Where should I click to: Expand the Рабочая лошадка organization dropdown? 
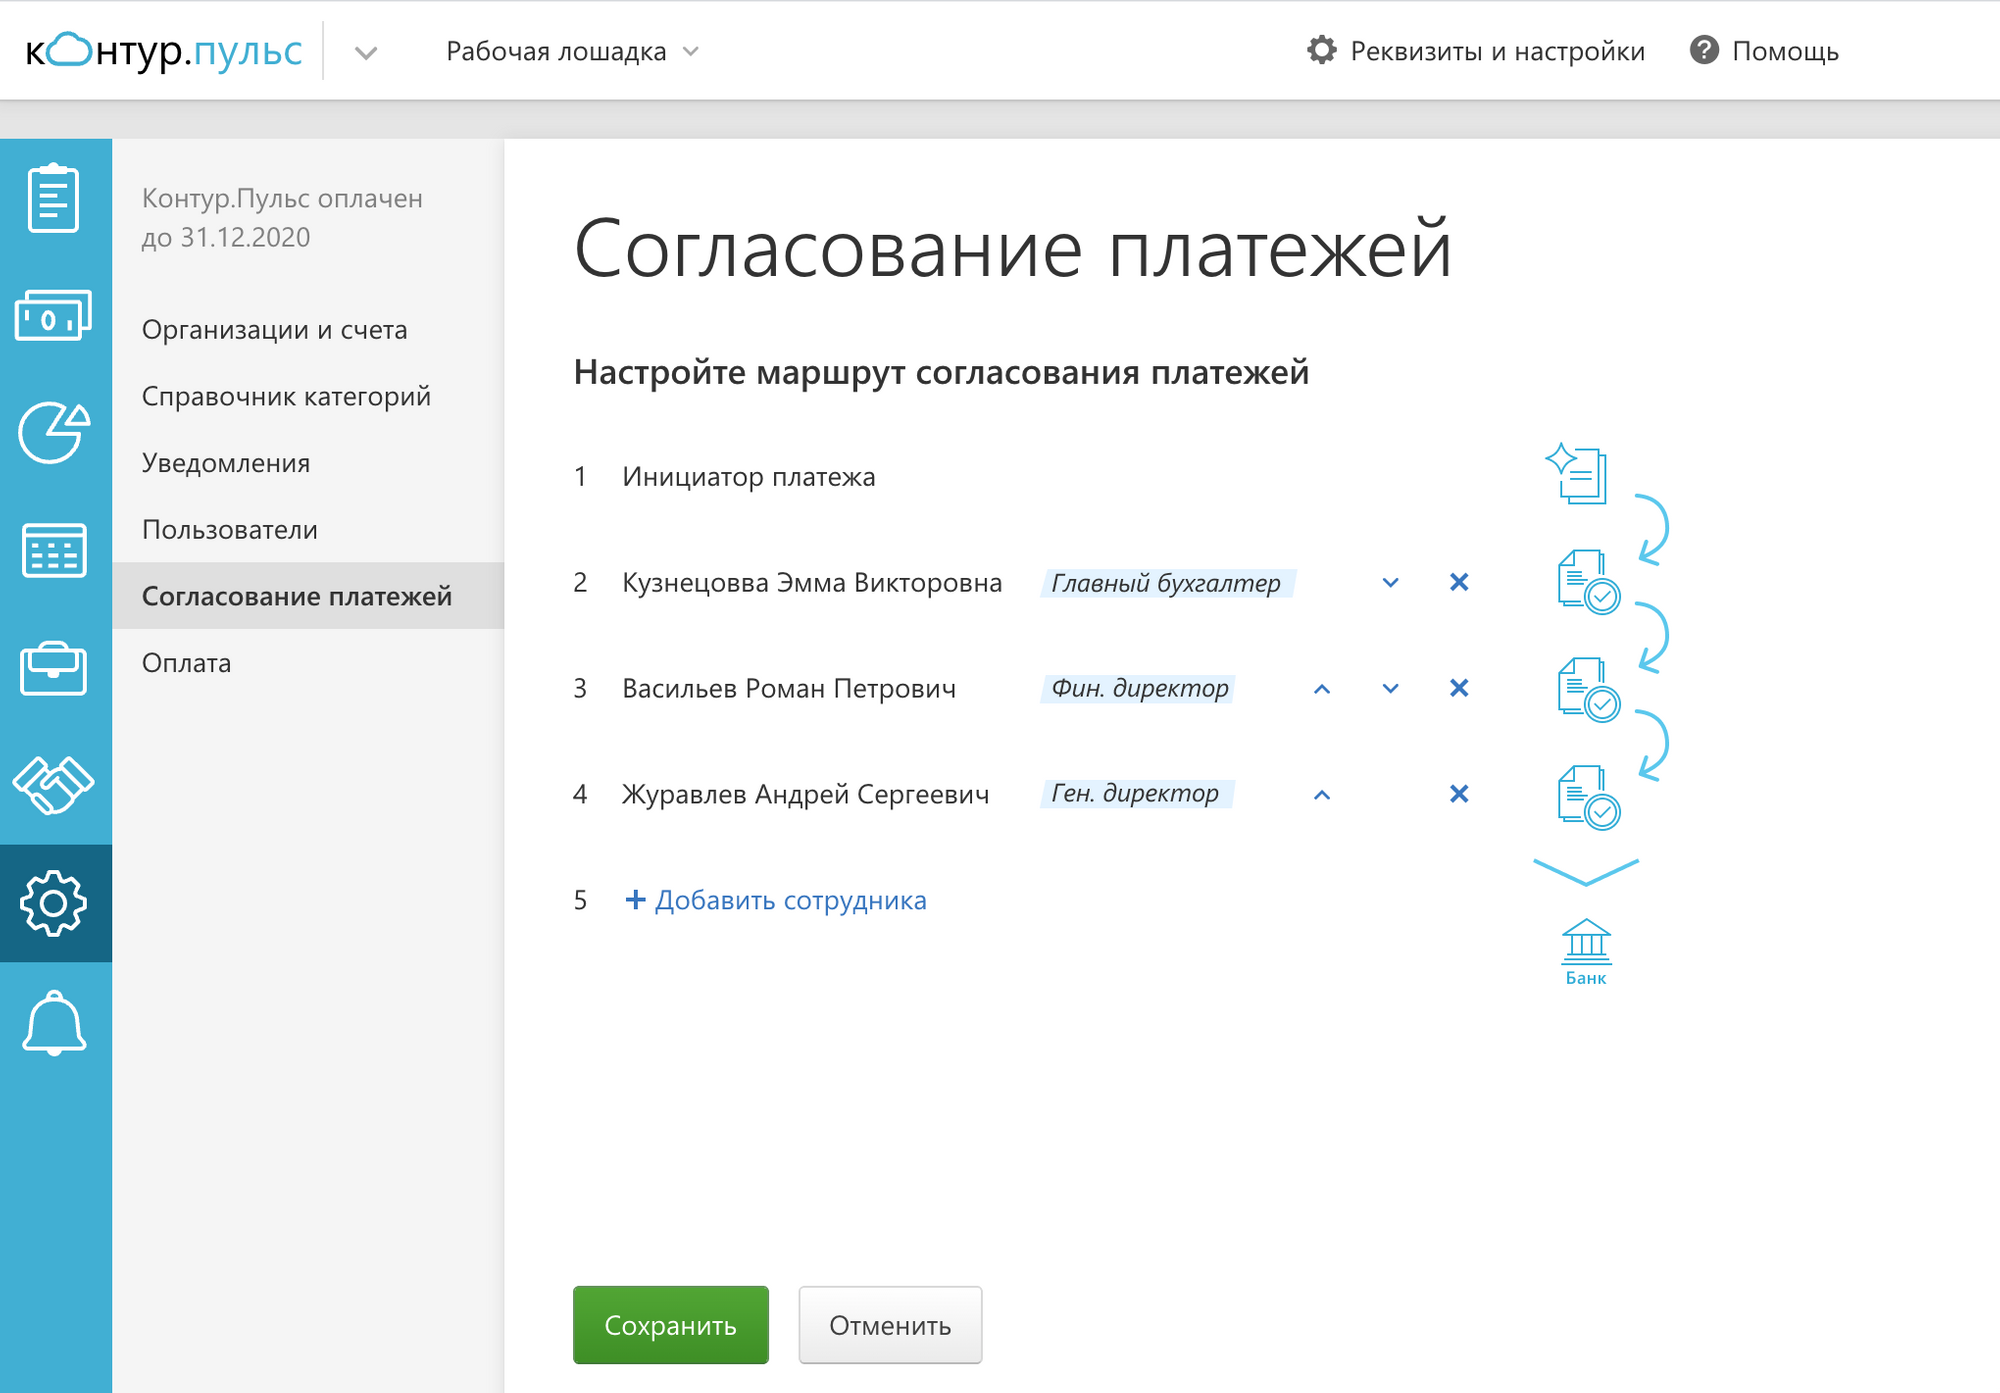pos(572,51)
